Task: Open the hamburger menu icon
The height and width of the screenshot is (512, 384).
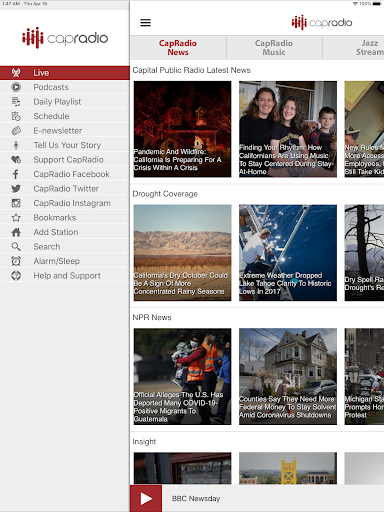Action: point(145,23)
